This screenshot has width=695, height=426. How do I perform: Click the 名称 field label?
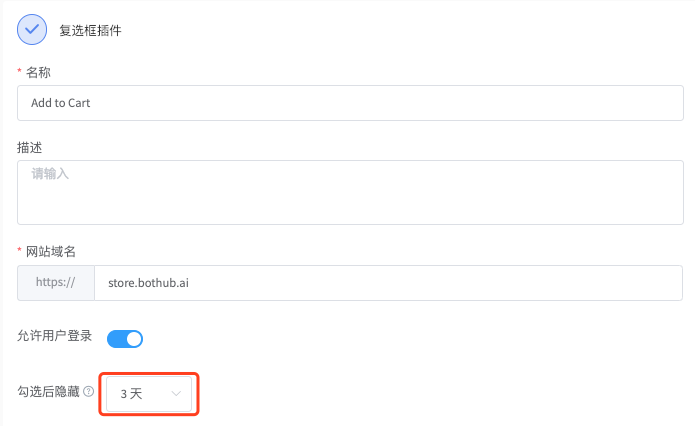[x=38, y=73]
